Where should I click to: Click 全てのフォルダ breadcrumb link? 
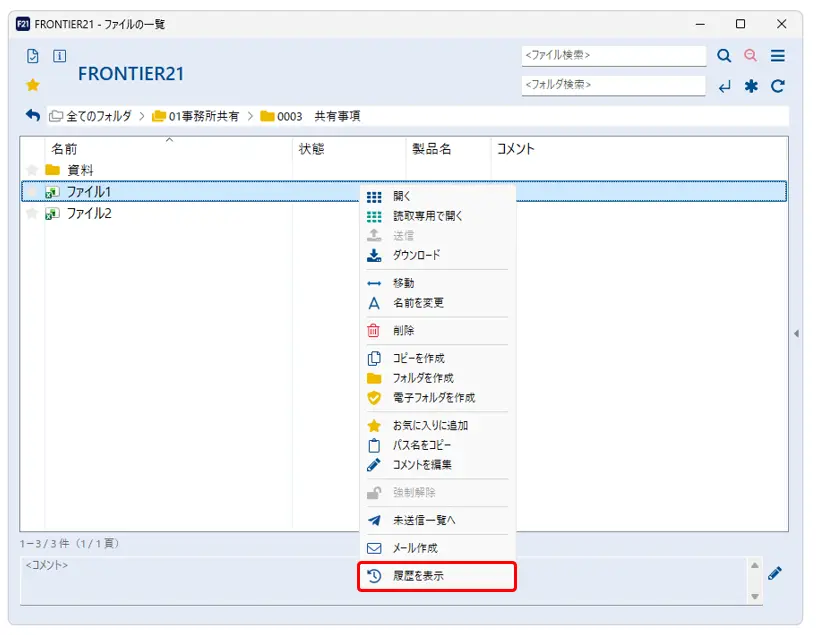[98, 116]
